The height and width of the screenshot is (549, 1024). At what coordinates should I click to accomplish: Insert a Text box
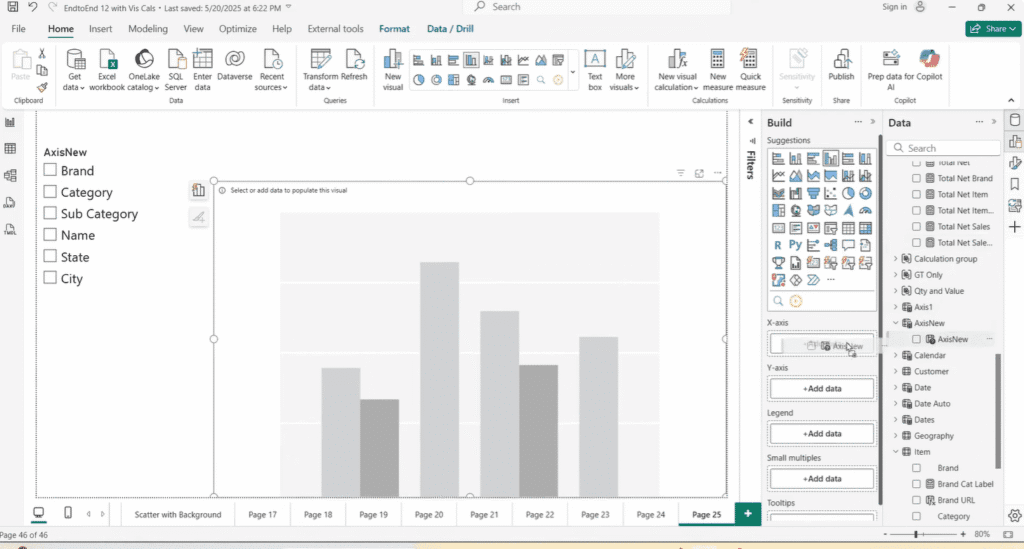click(594, 70)
